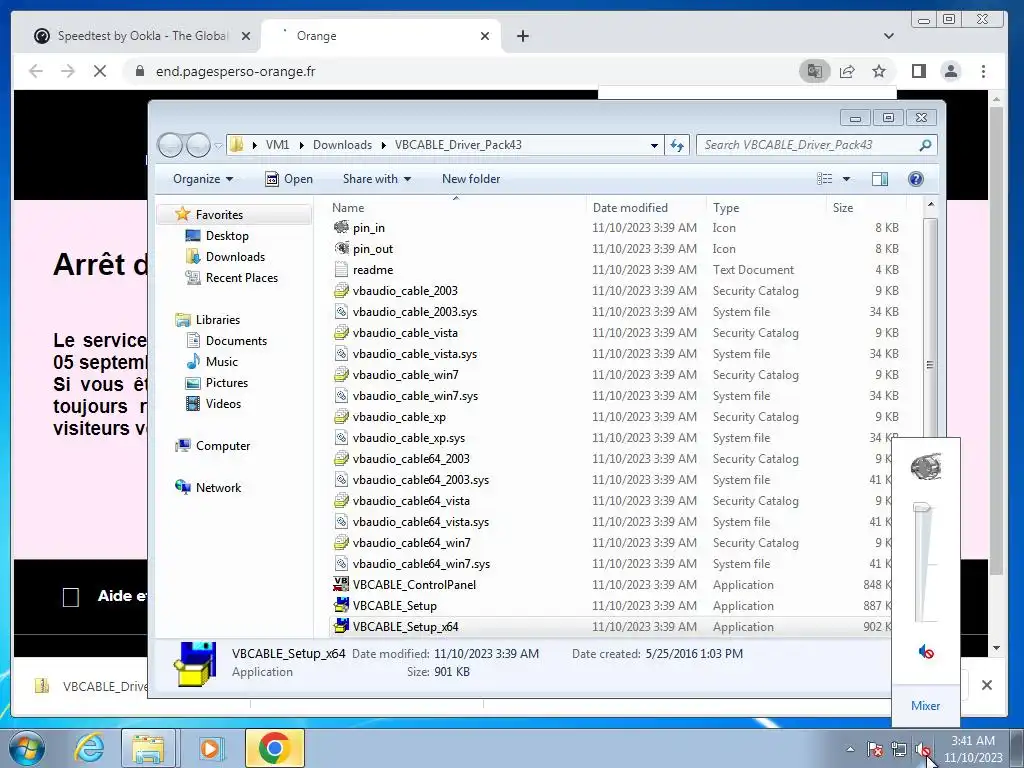Sort by Type column header
The height and width of the screenshot is (768, 1024).
click(765, 208)
